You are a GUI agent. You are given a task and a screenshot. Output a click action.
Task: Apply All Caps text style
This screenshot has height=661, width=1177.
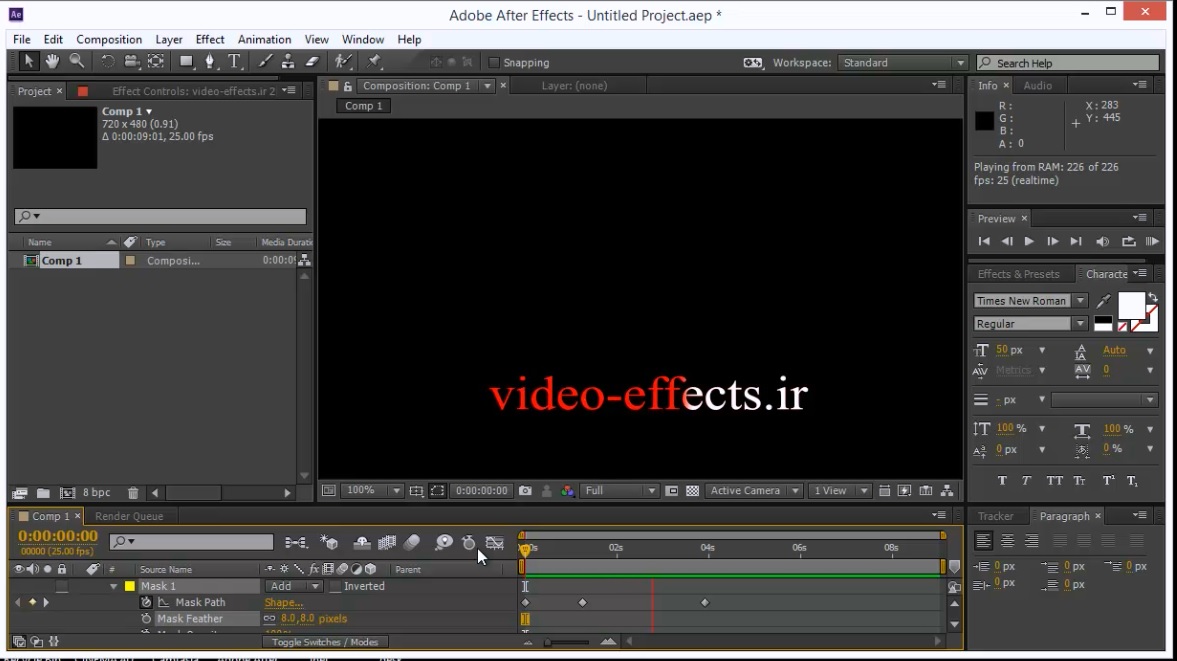click(x=1055, y=481)
